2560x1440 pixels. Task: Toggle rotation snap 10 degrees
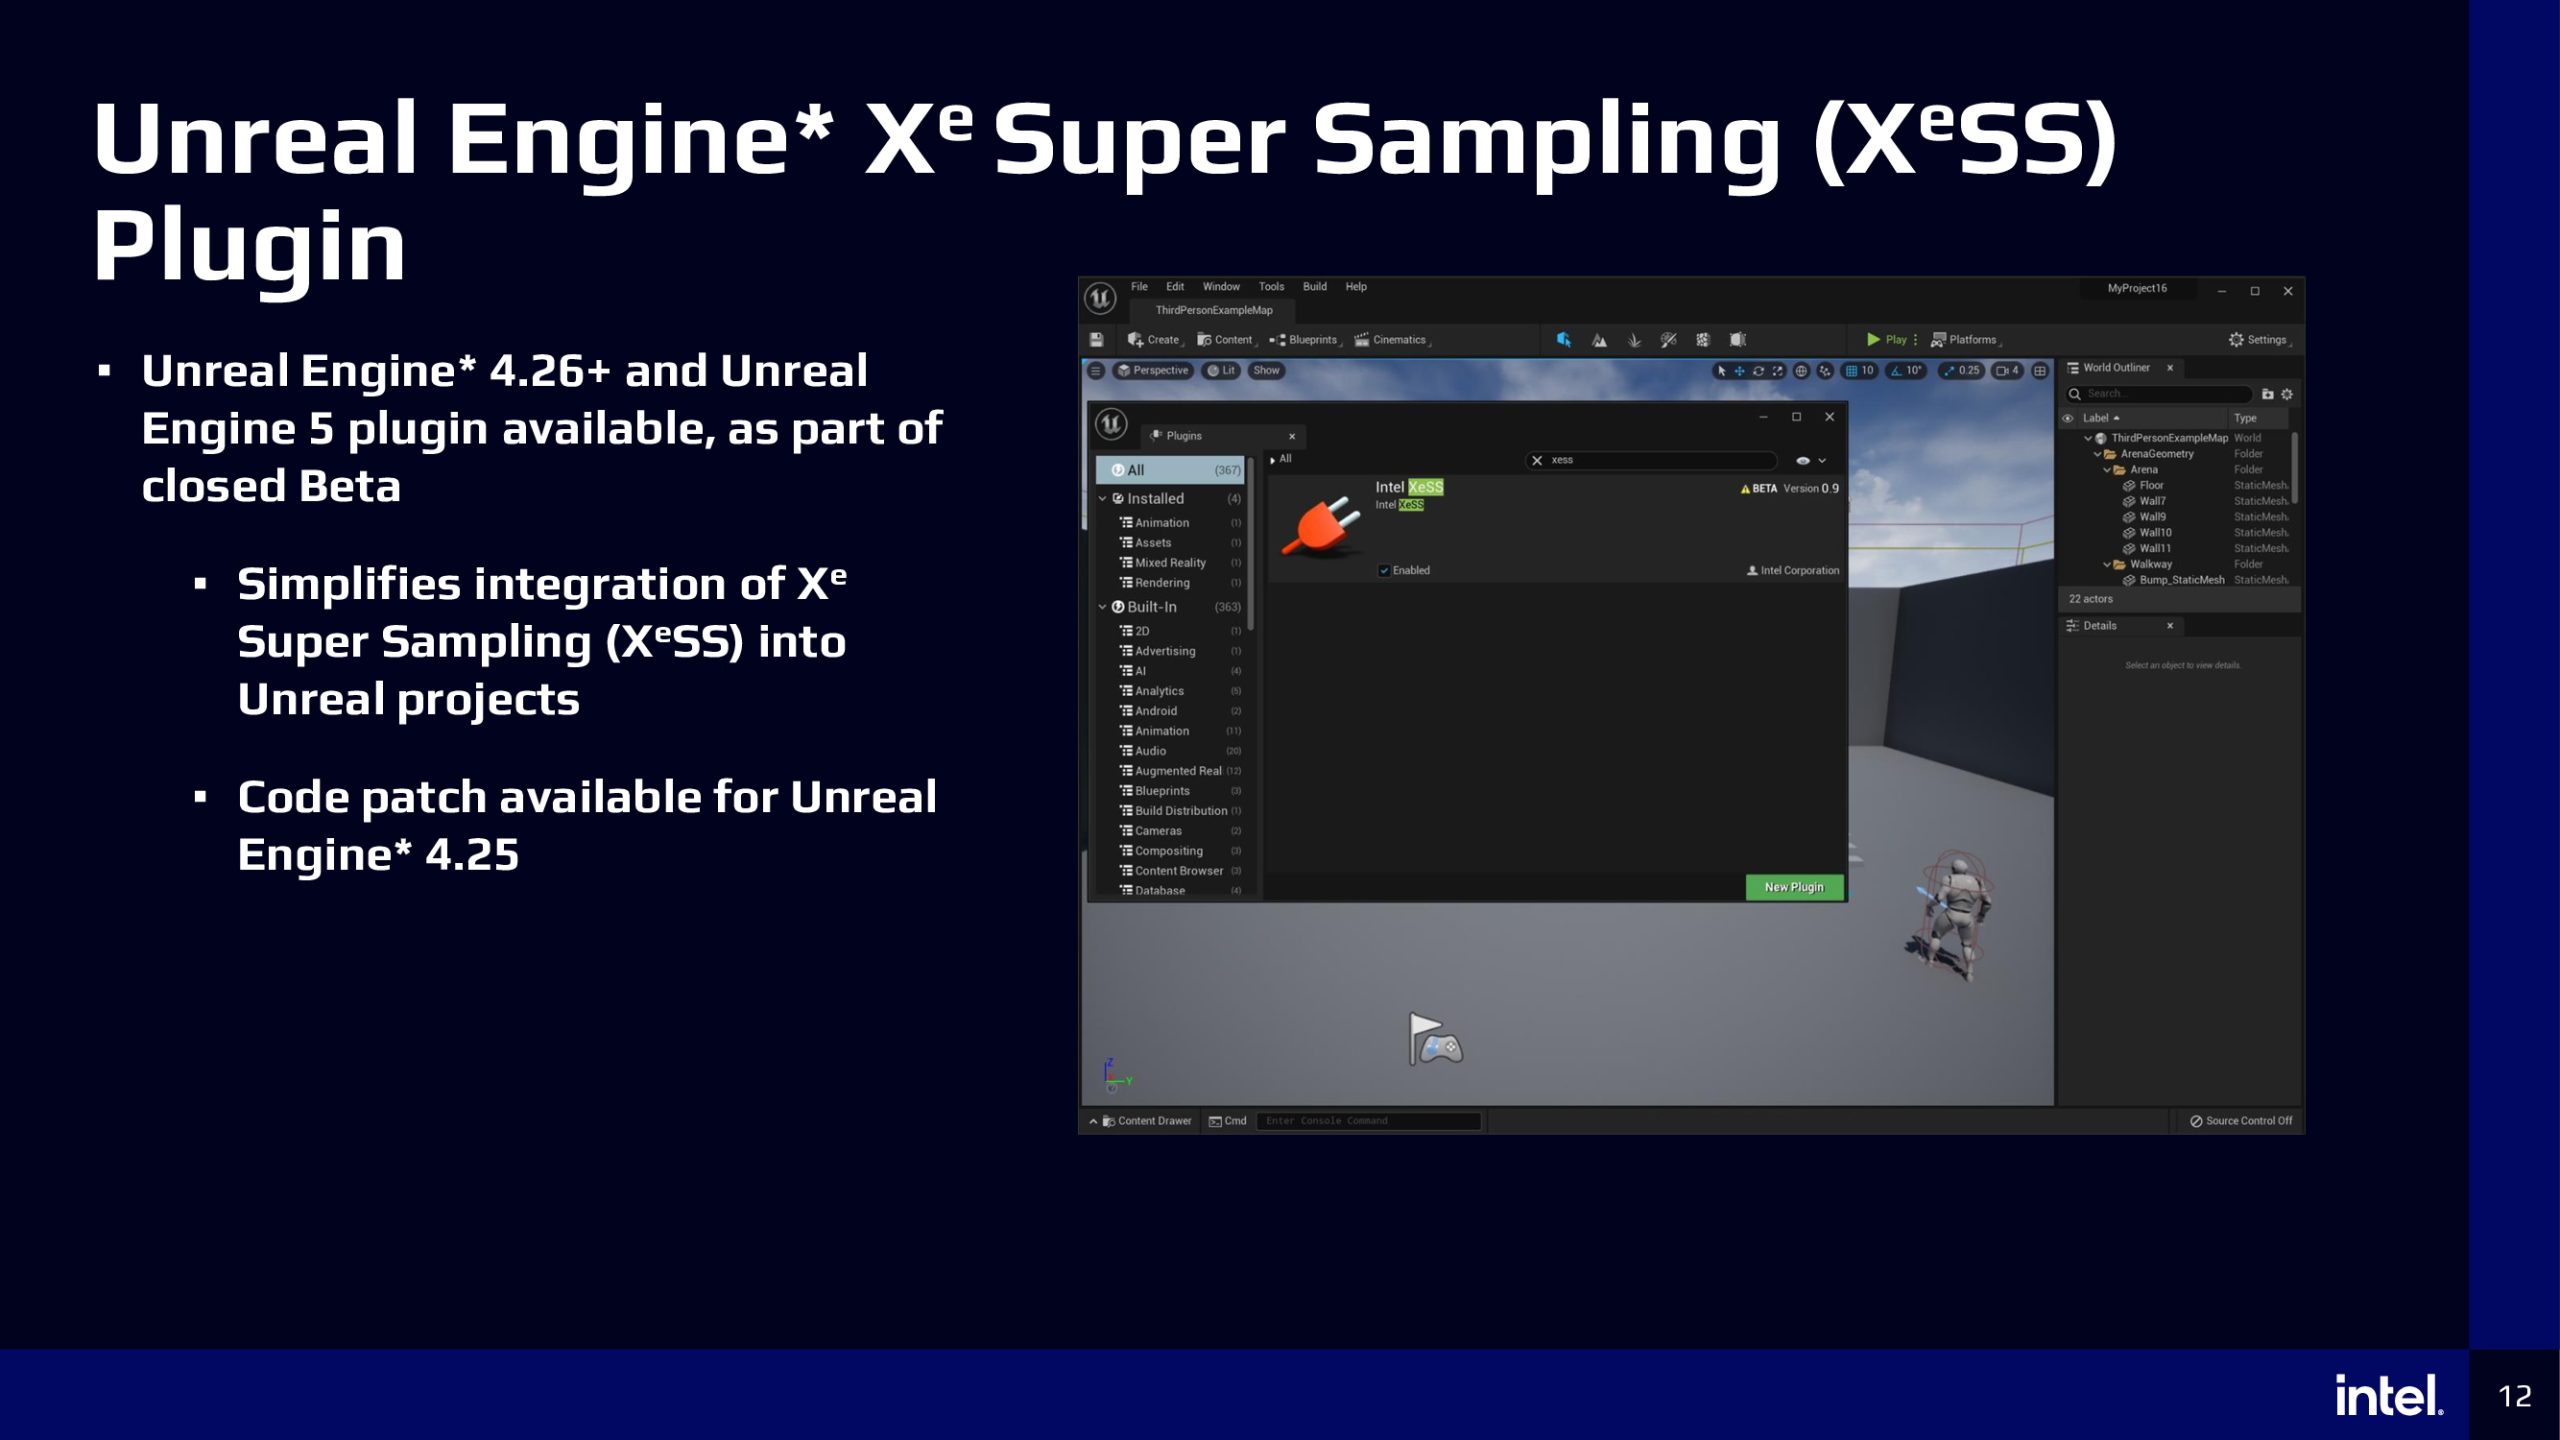tap(1906, 371)
